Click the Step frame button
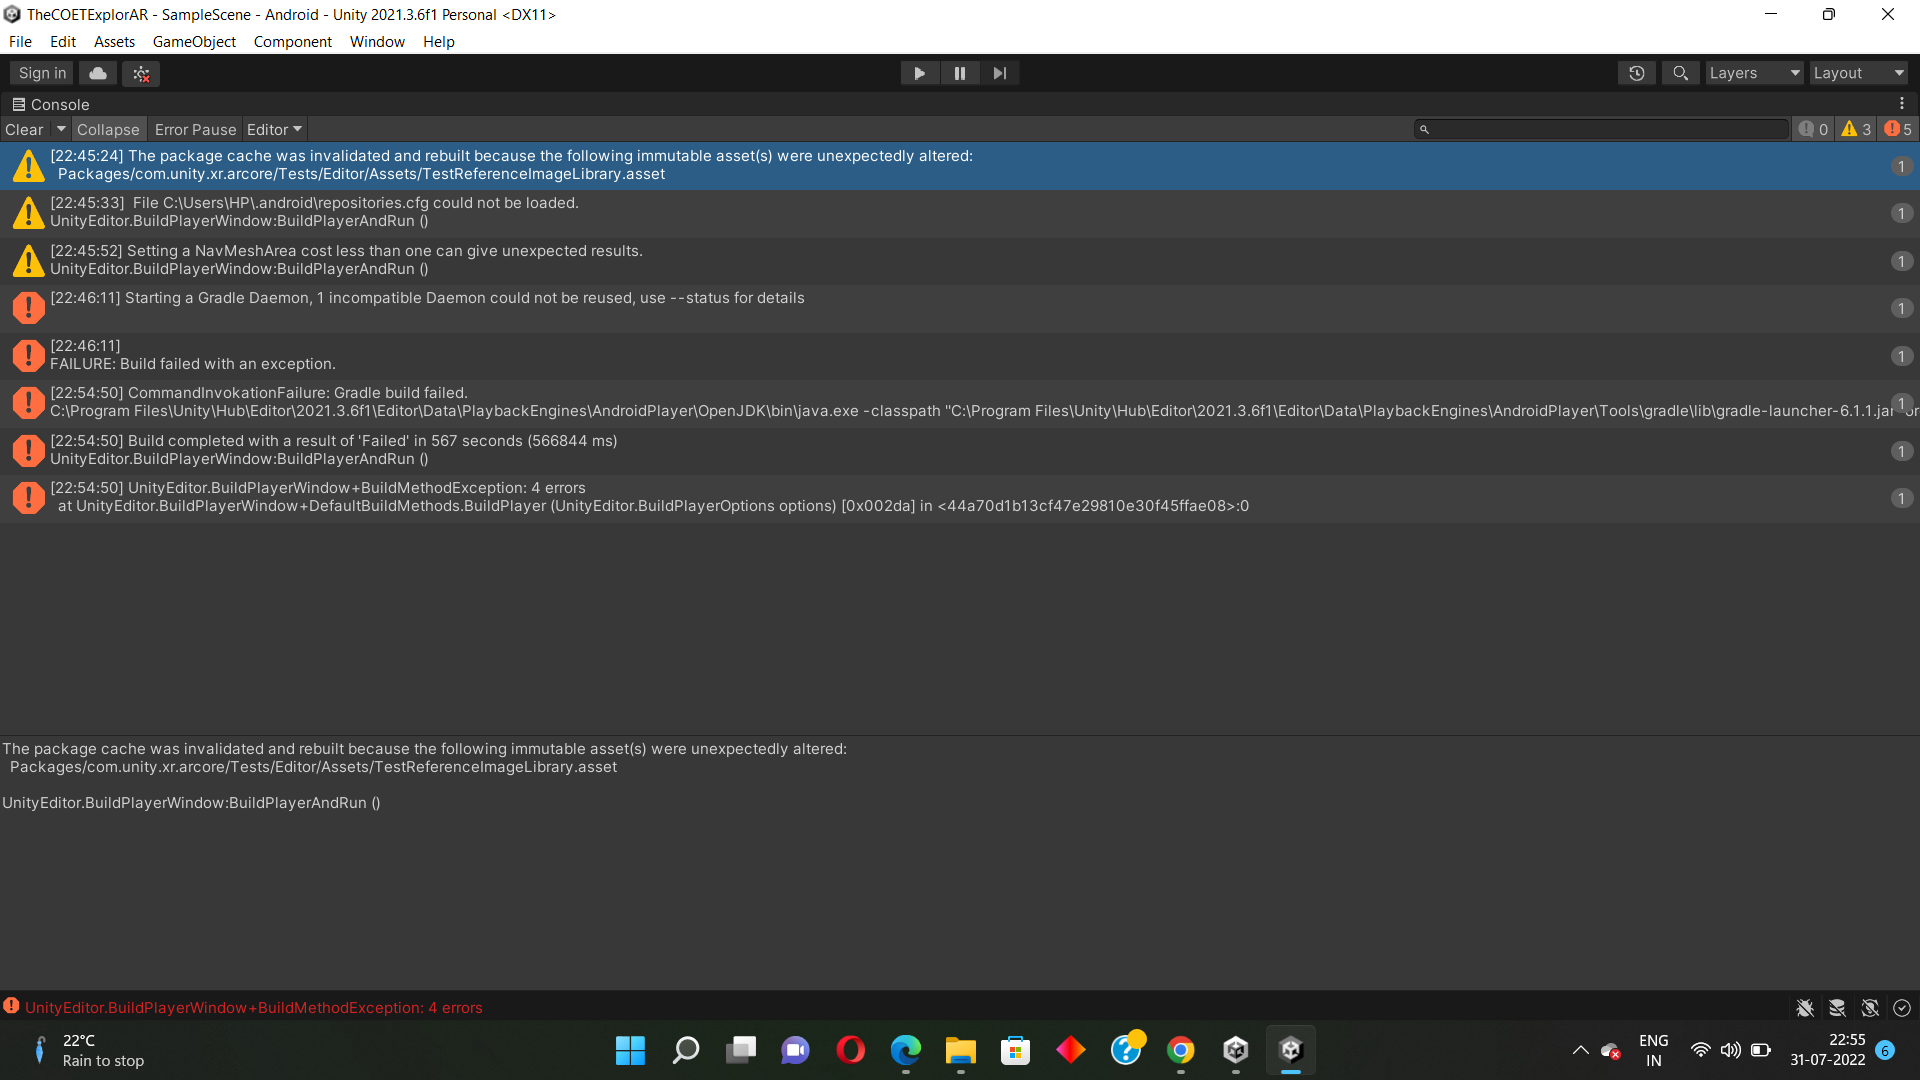The height and width of the screenshot is (1080, 1920). pos(999,73)
